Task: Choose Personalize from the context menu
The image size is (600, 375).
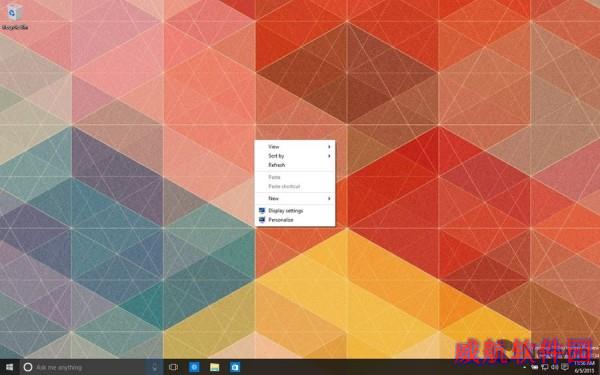Action: coord(295,220)
